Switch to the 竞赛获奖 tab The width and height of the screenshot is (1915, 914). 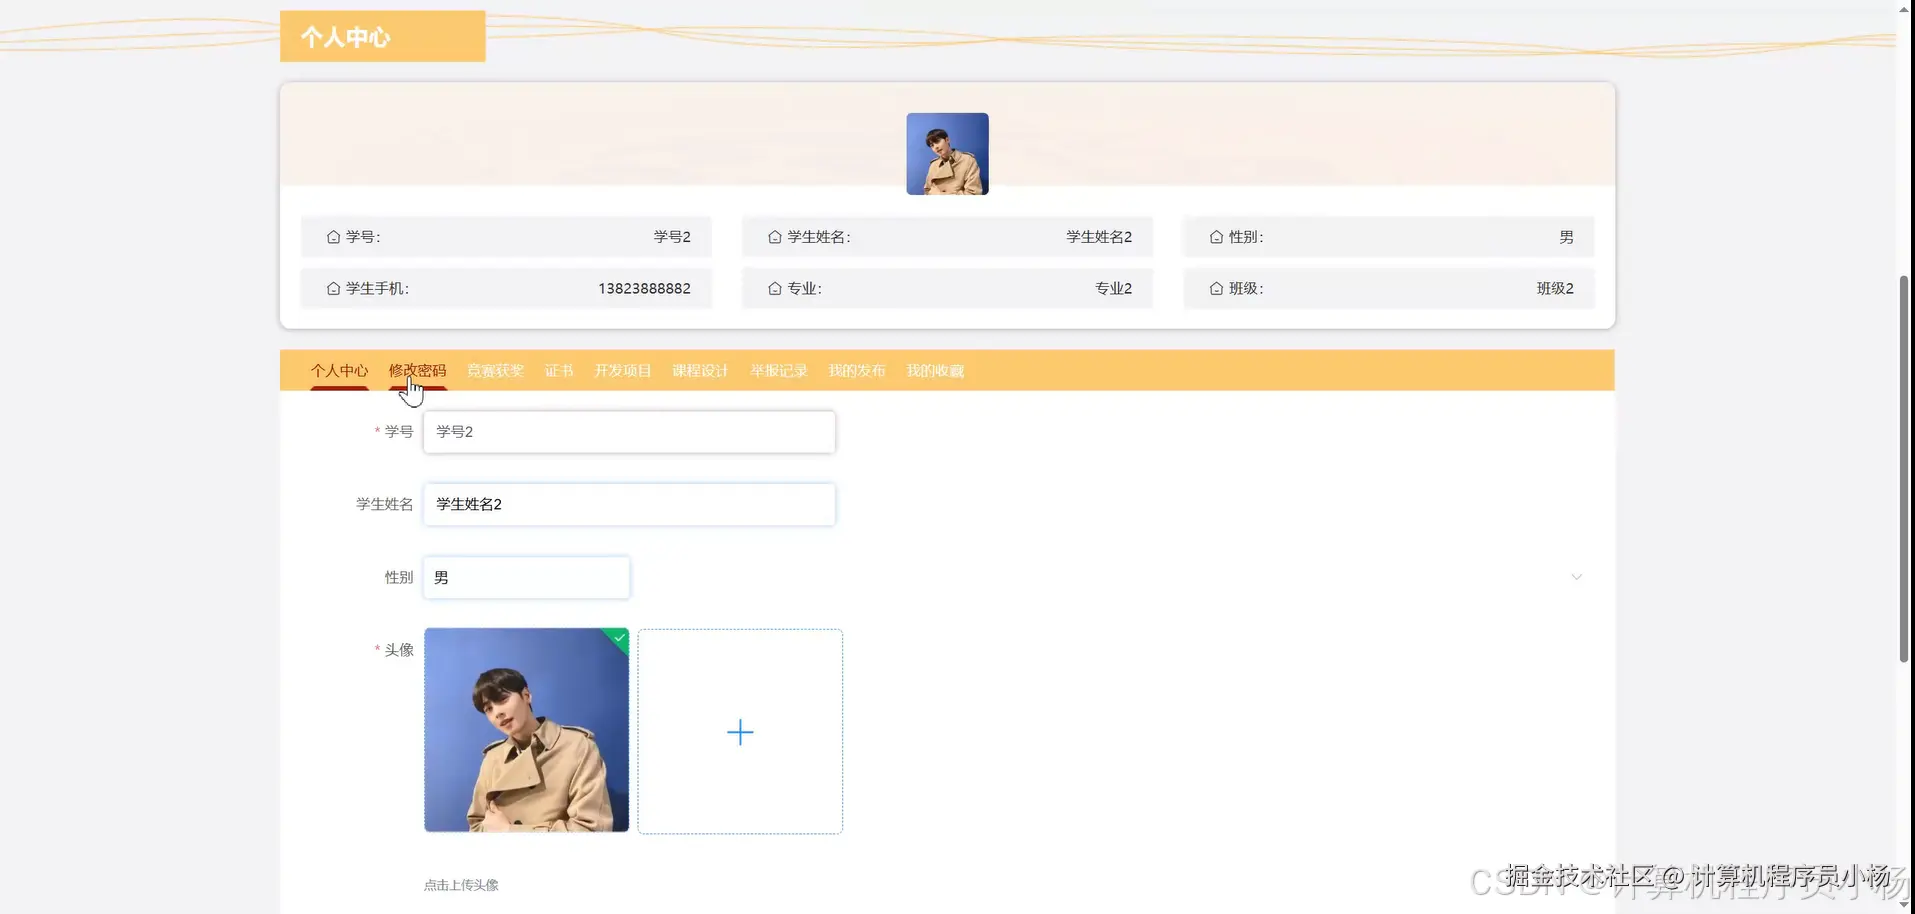[495, 370]
